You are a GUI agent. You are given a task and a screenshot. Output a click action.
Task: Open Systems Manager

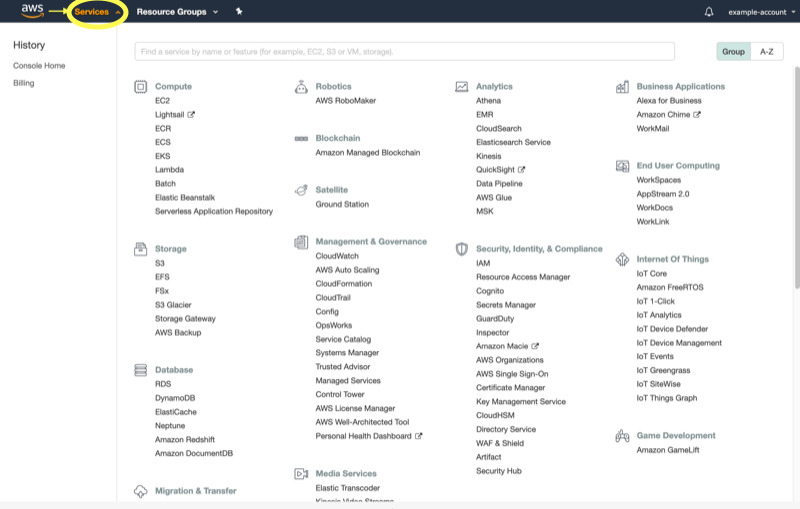(x=347, y=353)
